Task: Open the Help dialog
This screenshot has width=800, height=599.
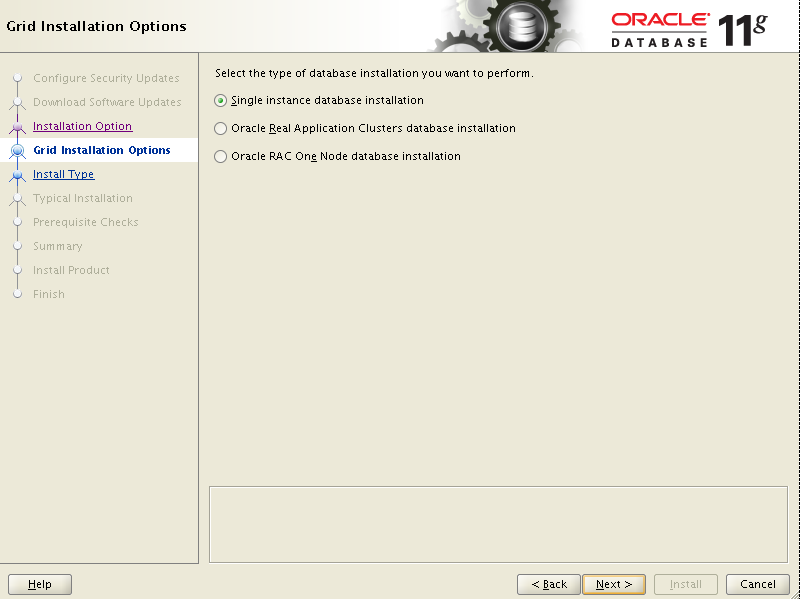Action: (39, 584)
